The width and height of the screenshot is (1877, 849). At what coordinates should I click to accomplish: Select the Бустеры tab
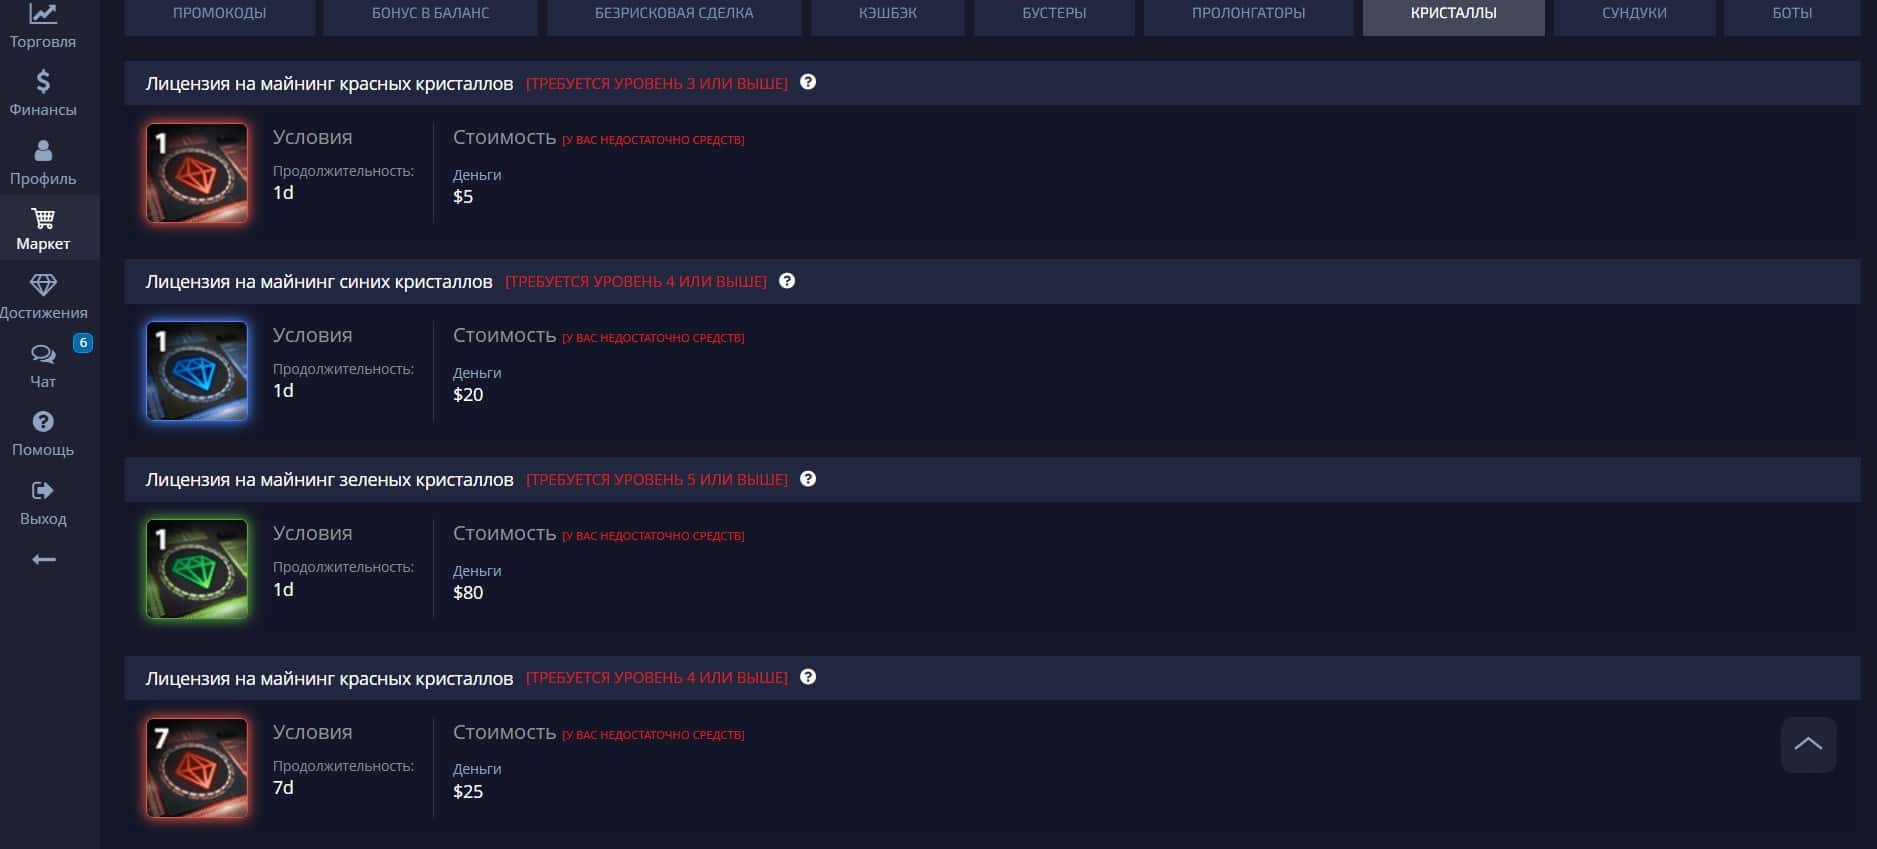[1054, 14]
